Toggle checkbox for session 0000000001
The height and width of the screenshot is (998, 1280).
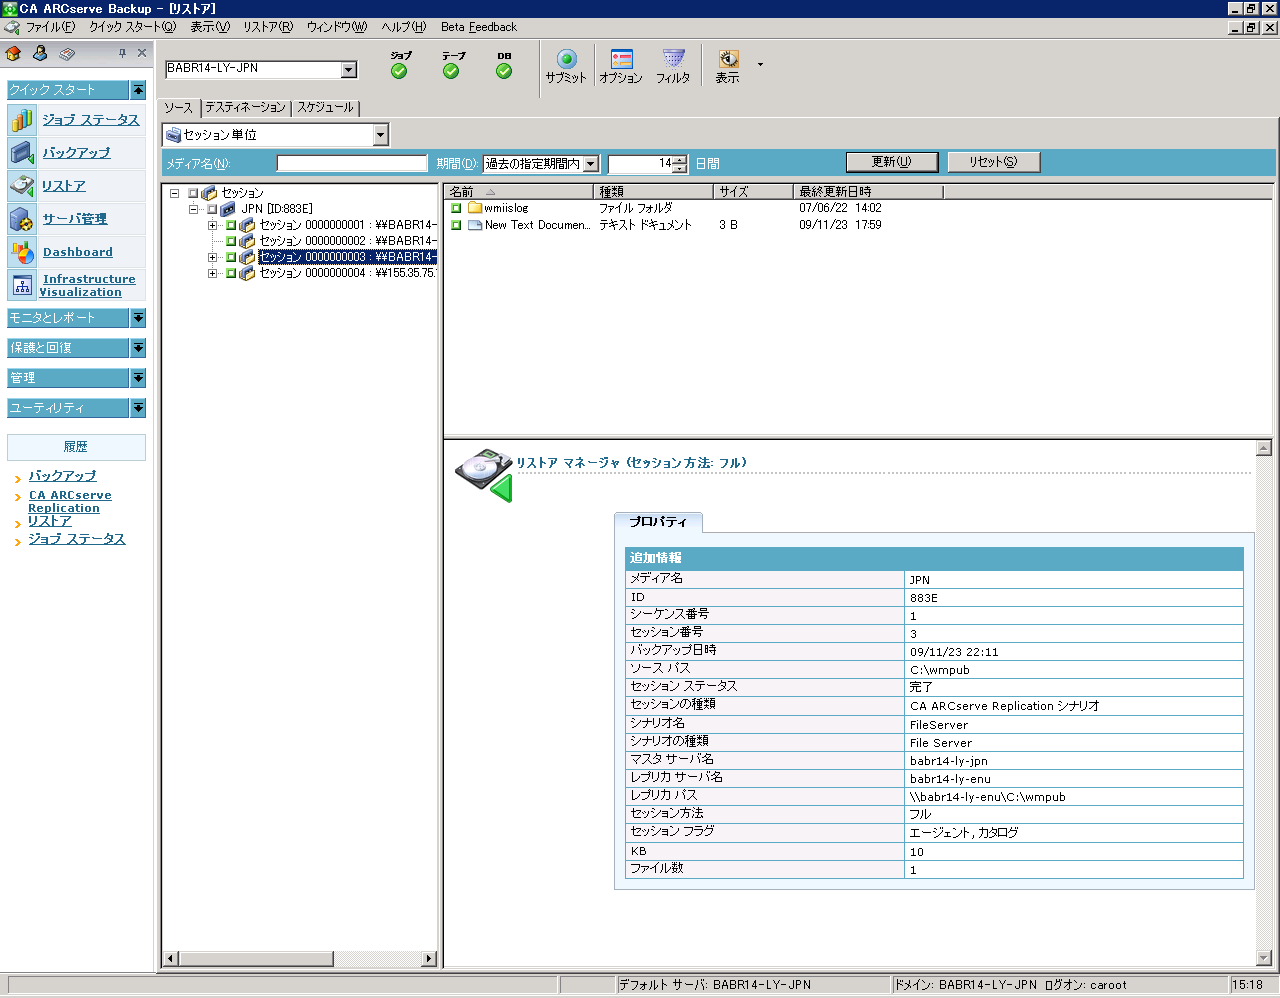(231, 225)
